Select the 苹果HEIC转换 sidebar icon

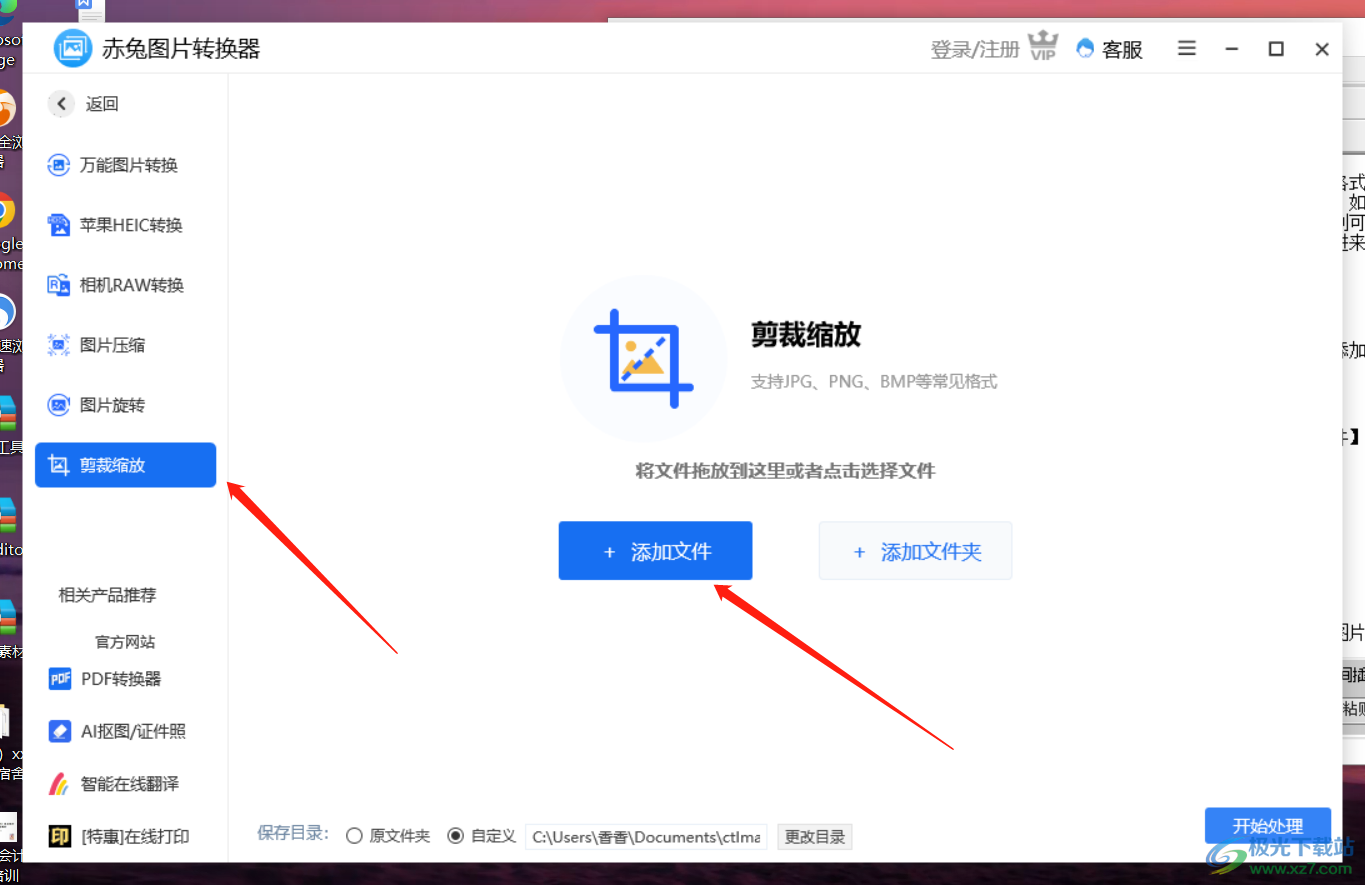pyautogui.click(x=59, y=225)
